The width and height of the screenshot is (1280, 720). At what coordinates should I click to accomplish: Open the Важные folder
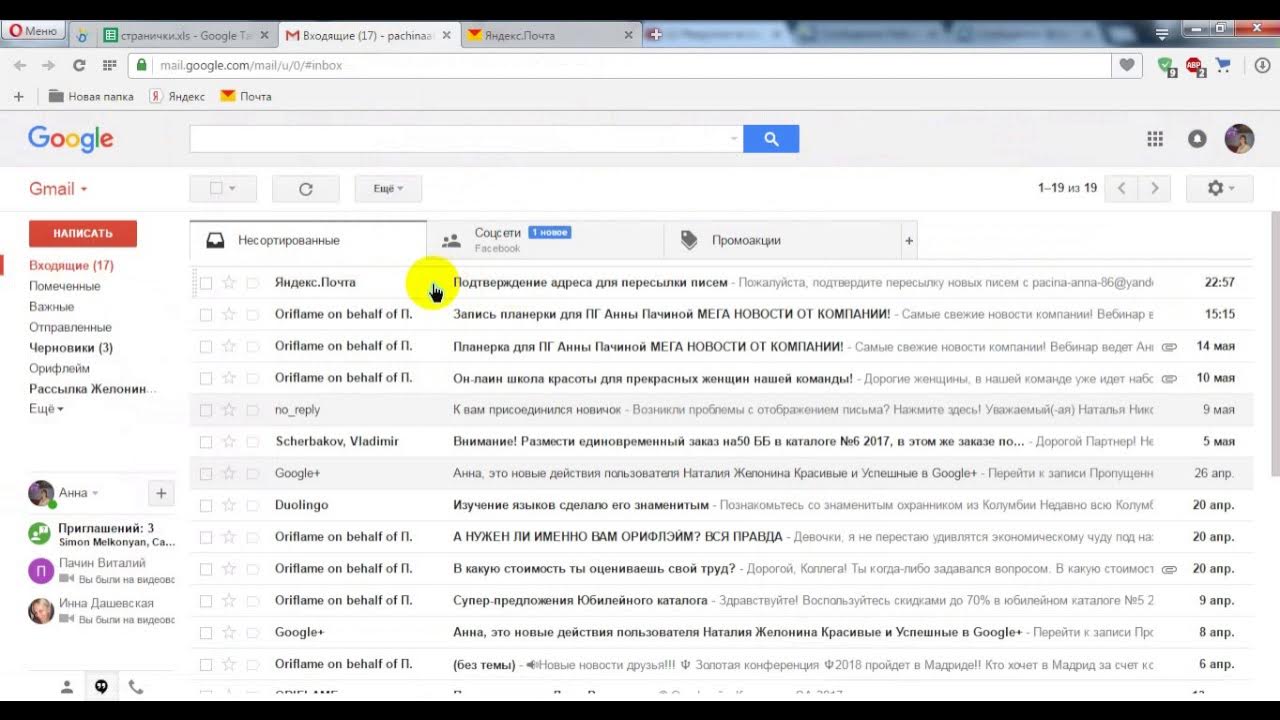coord(51,307)
